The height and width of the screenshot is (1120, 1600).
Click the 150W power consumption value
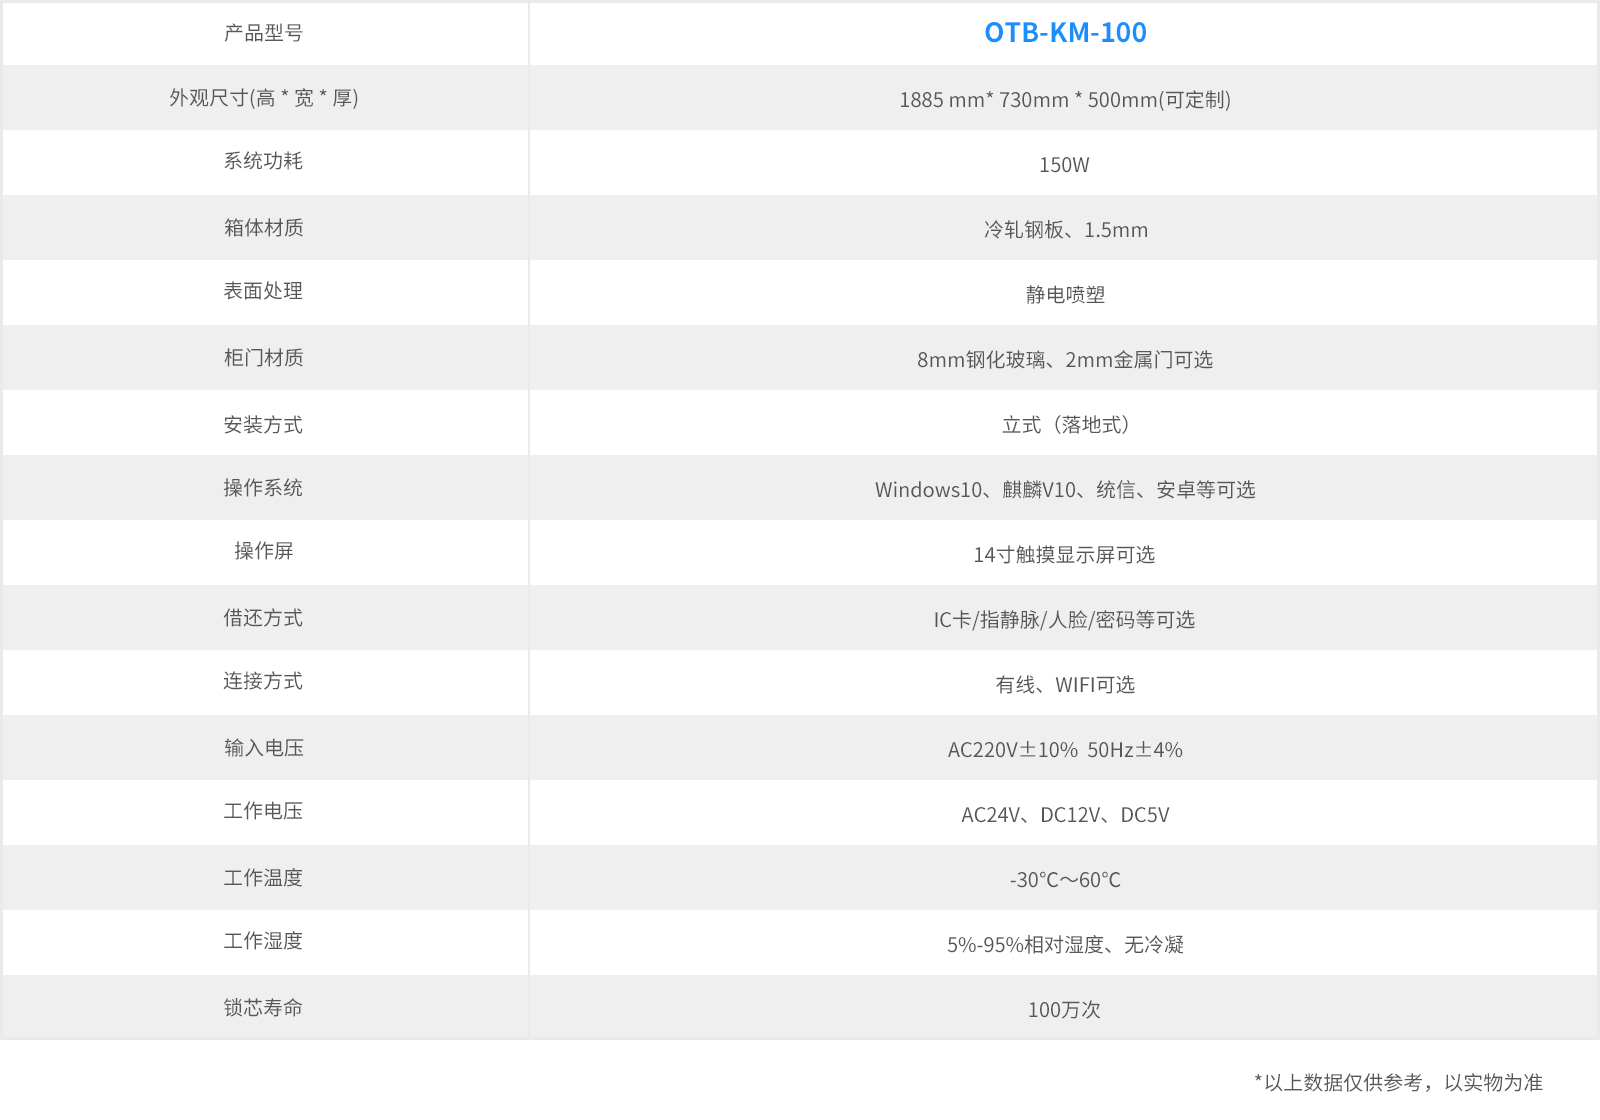[1064, 165]
